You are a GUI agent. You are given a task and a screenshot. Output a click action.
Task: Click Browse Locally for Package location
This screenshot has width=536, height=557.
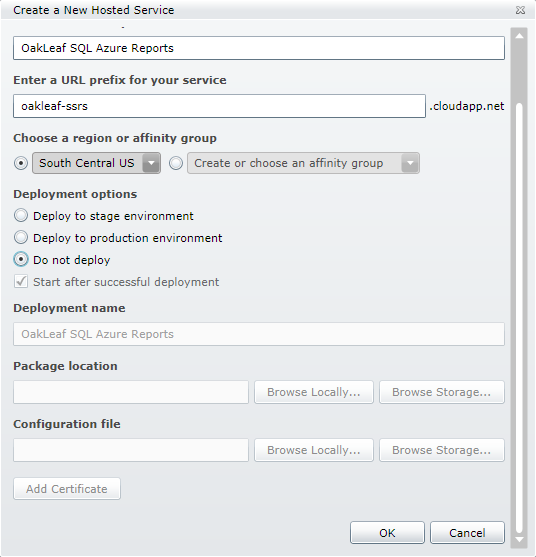314,392
